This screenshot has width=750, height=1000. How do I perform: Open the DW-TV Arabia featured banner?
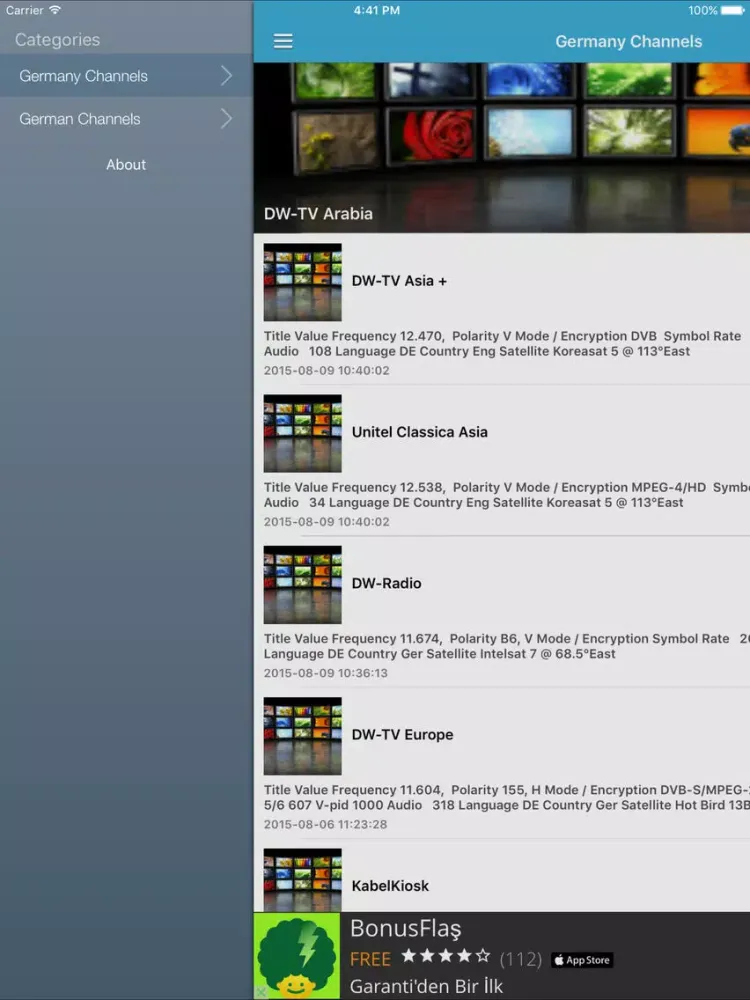click(501, 147)
